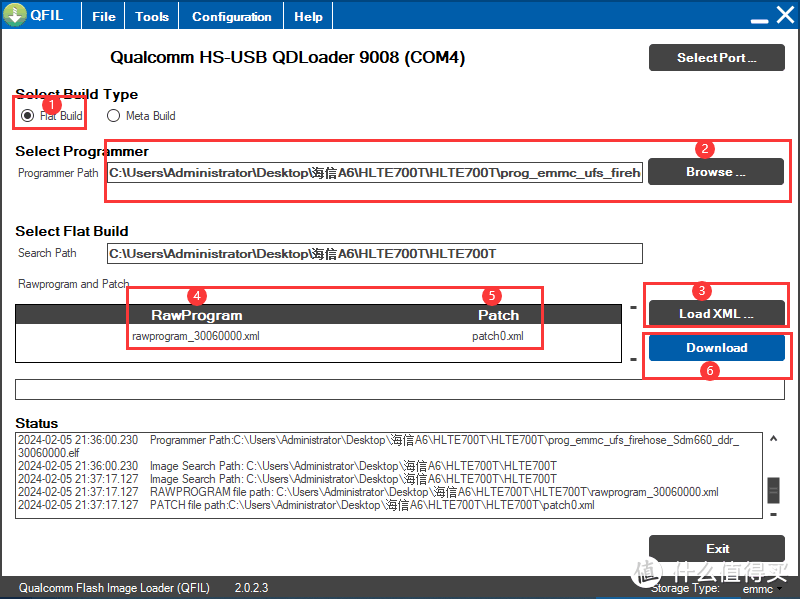
Task: Open the Help menu
Action: tap(308, 17)
